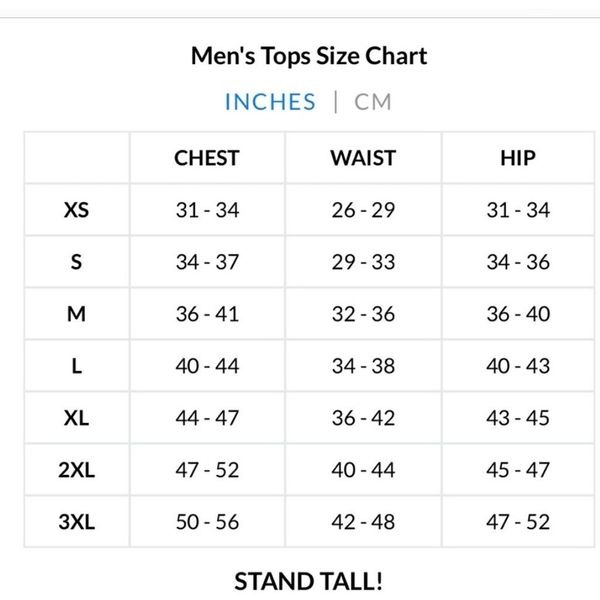The height and width of the screenshot is (600, 600).
Task: Click the 2XL chest value 47 - 52
Action: coord(207,470)
